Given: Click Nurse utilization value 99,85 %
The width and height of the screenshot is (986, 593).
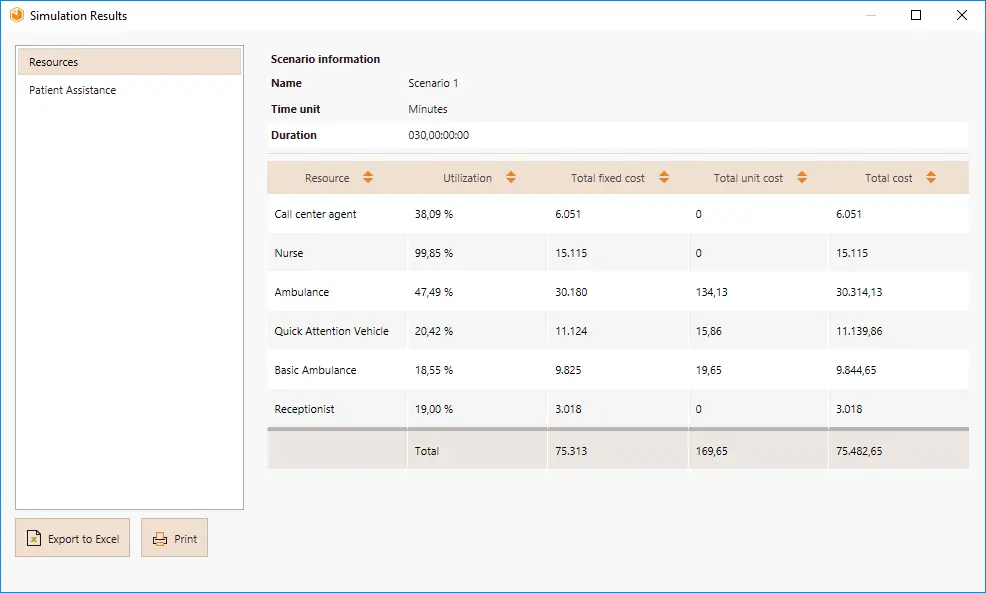Looking at the screenshot, I should point(433,253).
